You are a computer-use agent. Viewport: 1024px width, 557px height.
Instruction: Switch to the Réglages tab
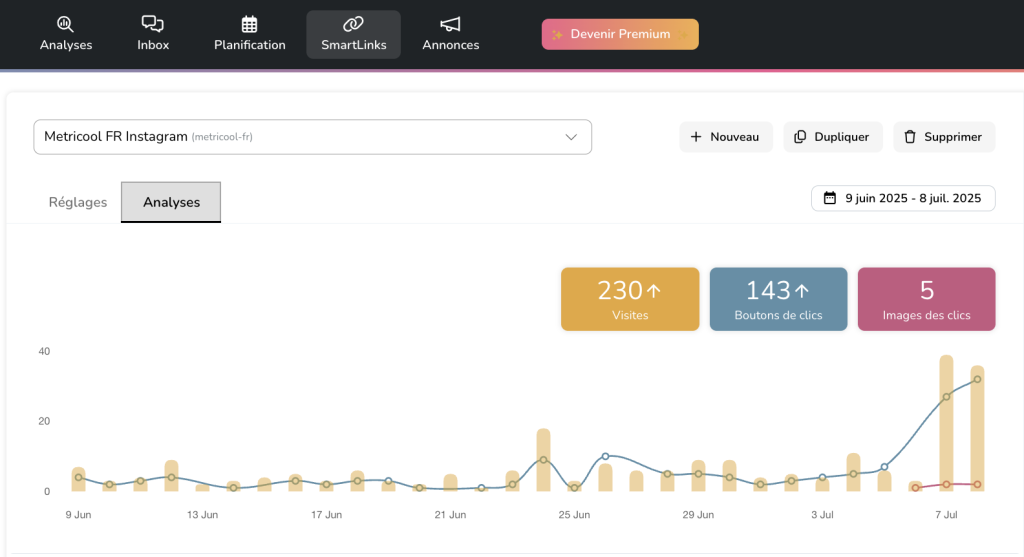pos(78,202)
